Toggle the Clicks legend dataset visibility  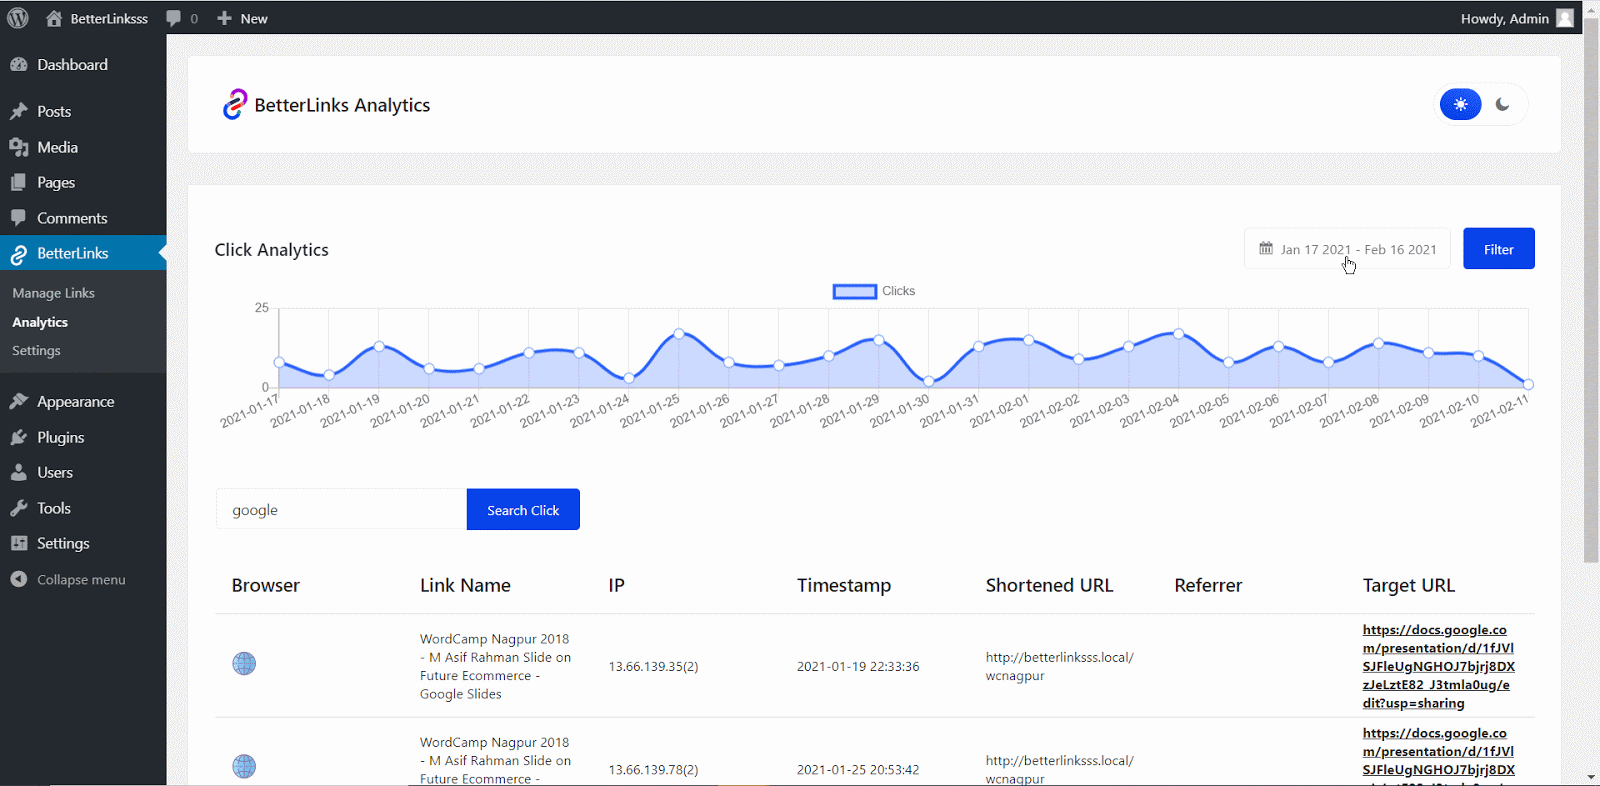(x=855, y=291)
